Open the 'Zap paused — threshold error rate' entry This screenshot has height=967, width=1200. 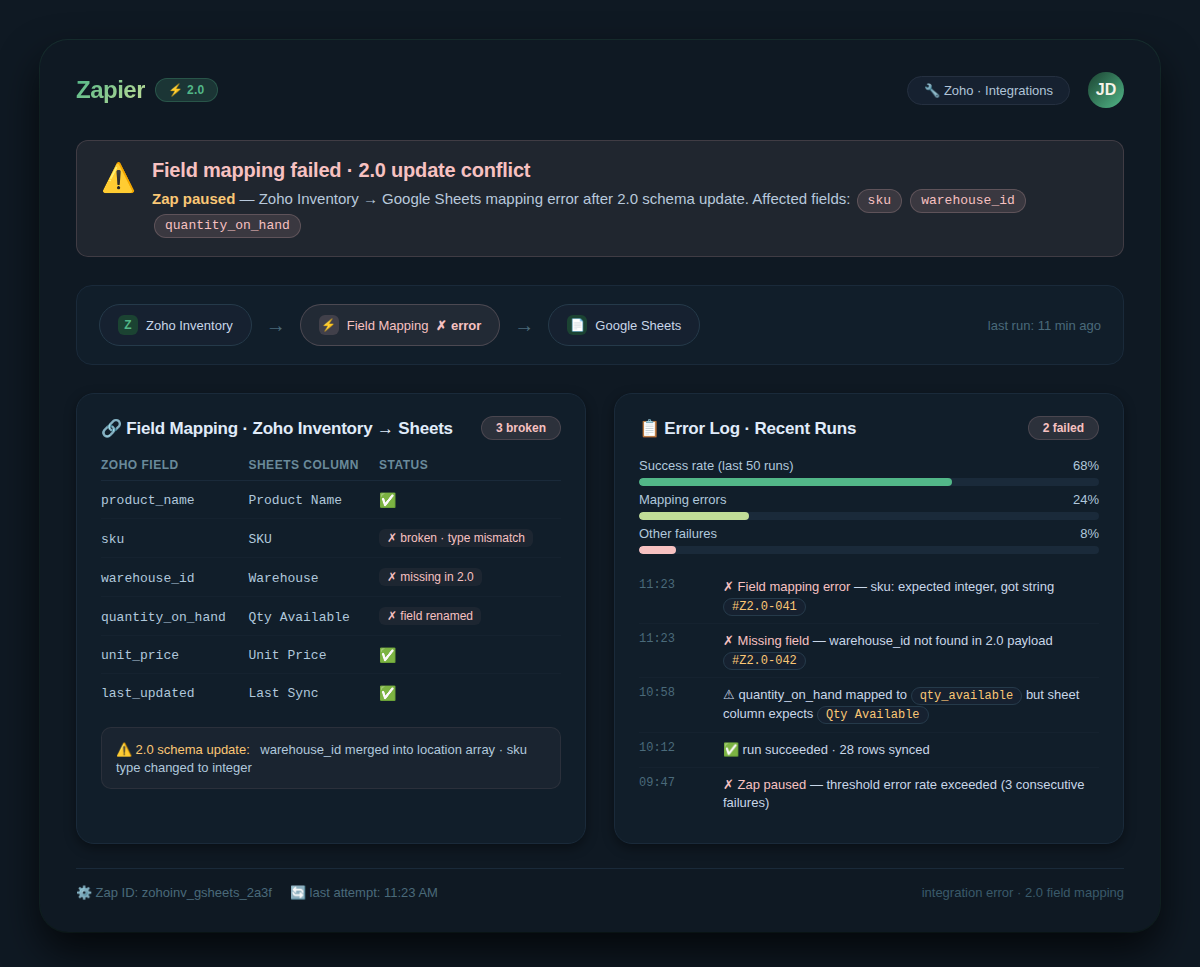pos(869,793)
